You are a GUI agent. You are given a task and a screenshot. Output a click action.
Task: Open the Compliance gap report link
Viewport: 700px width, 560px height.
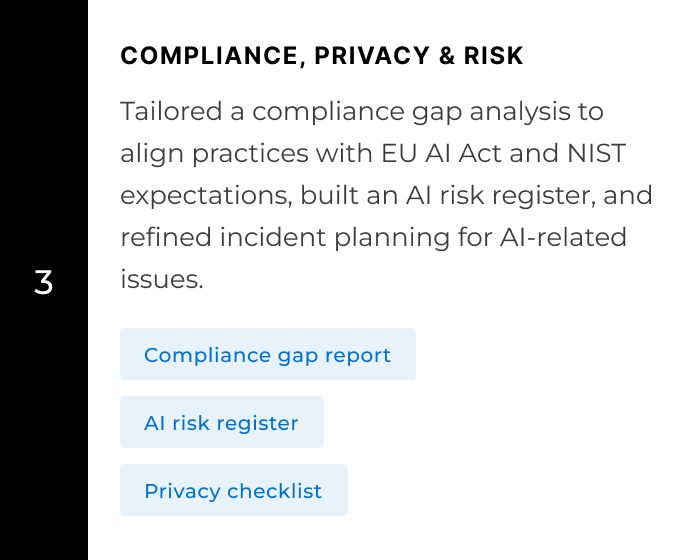[267, 355]
